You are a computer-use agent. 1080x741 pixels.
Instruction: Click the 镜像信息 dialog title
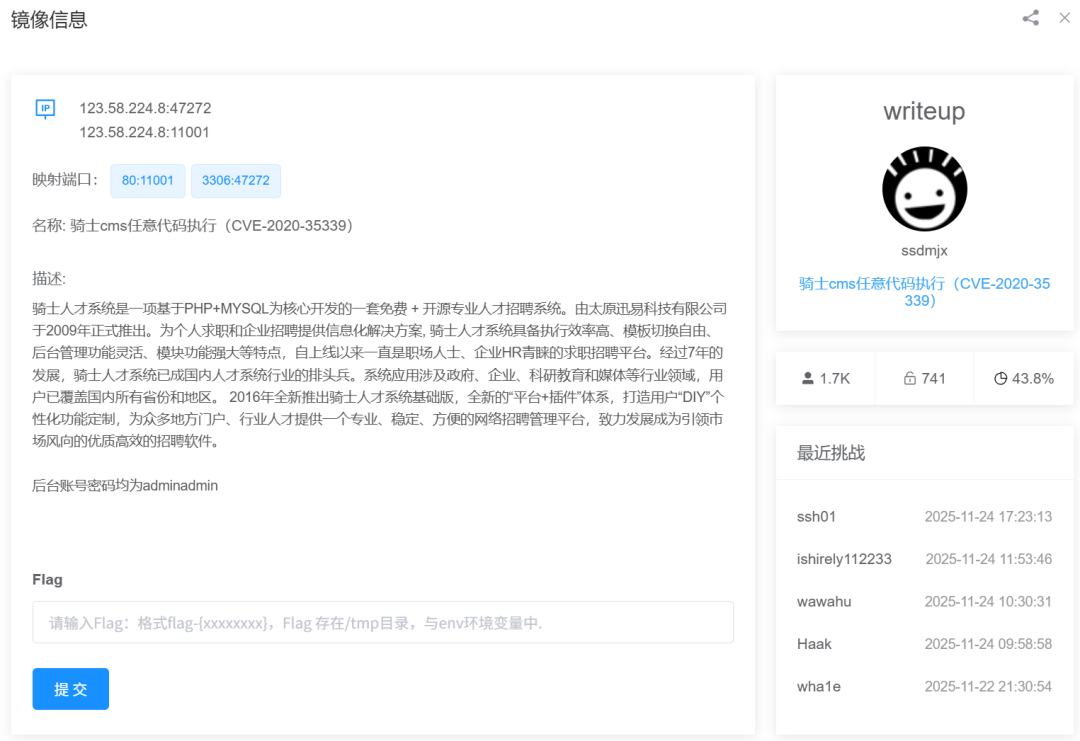49,19
